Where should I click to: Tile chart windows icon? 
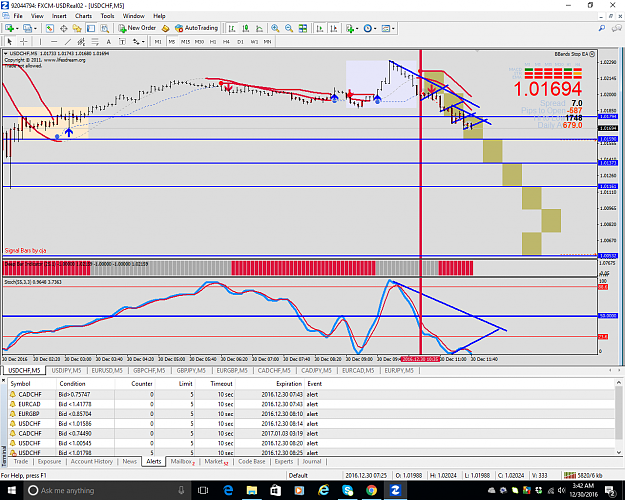click(x=303, y=28)
